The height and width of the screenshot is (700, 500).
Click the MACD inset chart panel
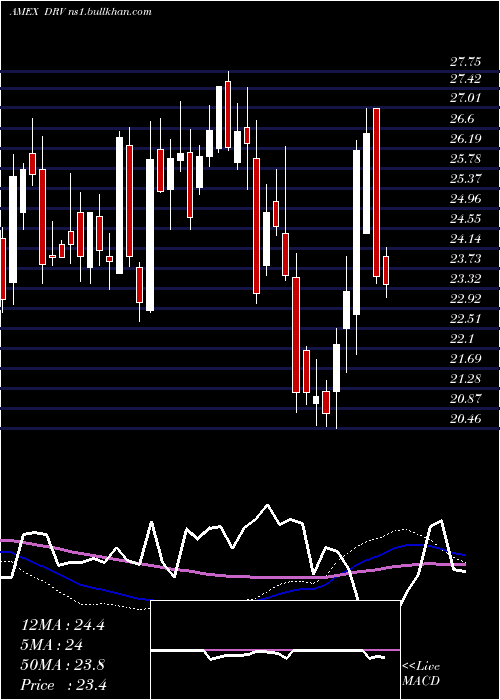[275, 650]
